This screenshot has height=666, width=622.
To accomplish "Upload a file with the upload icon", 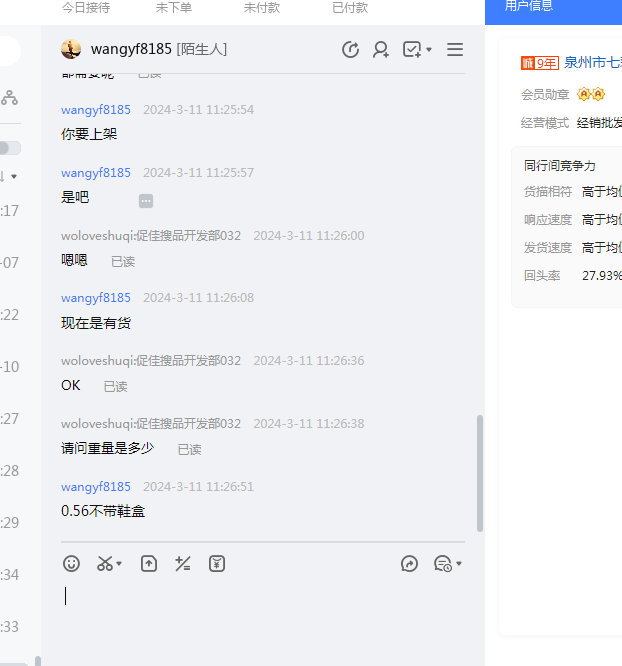I will click(x=149, y=564).
